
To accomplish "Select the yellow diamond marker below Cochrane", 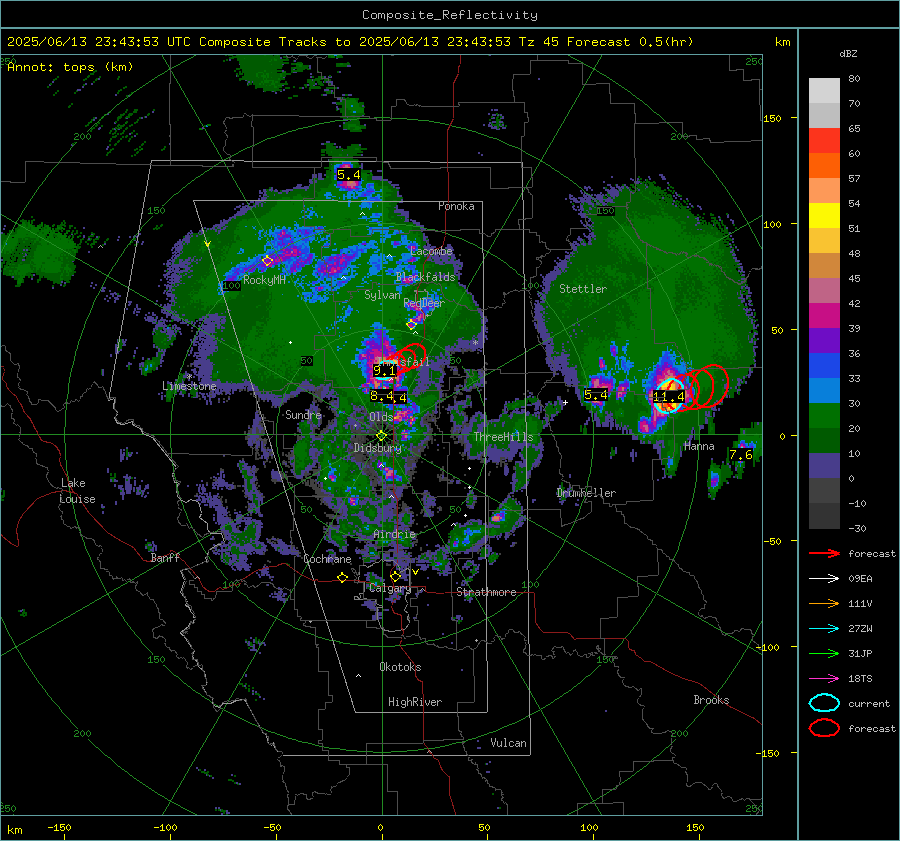I will (x=342, y=578).
